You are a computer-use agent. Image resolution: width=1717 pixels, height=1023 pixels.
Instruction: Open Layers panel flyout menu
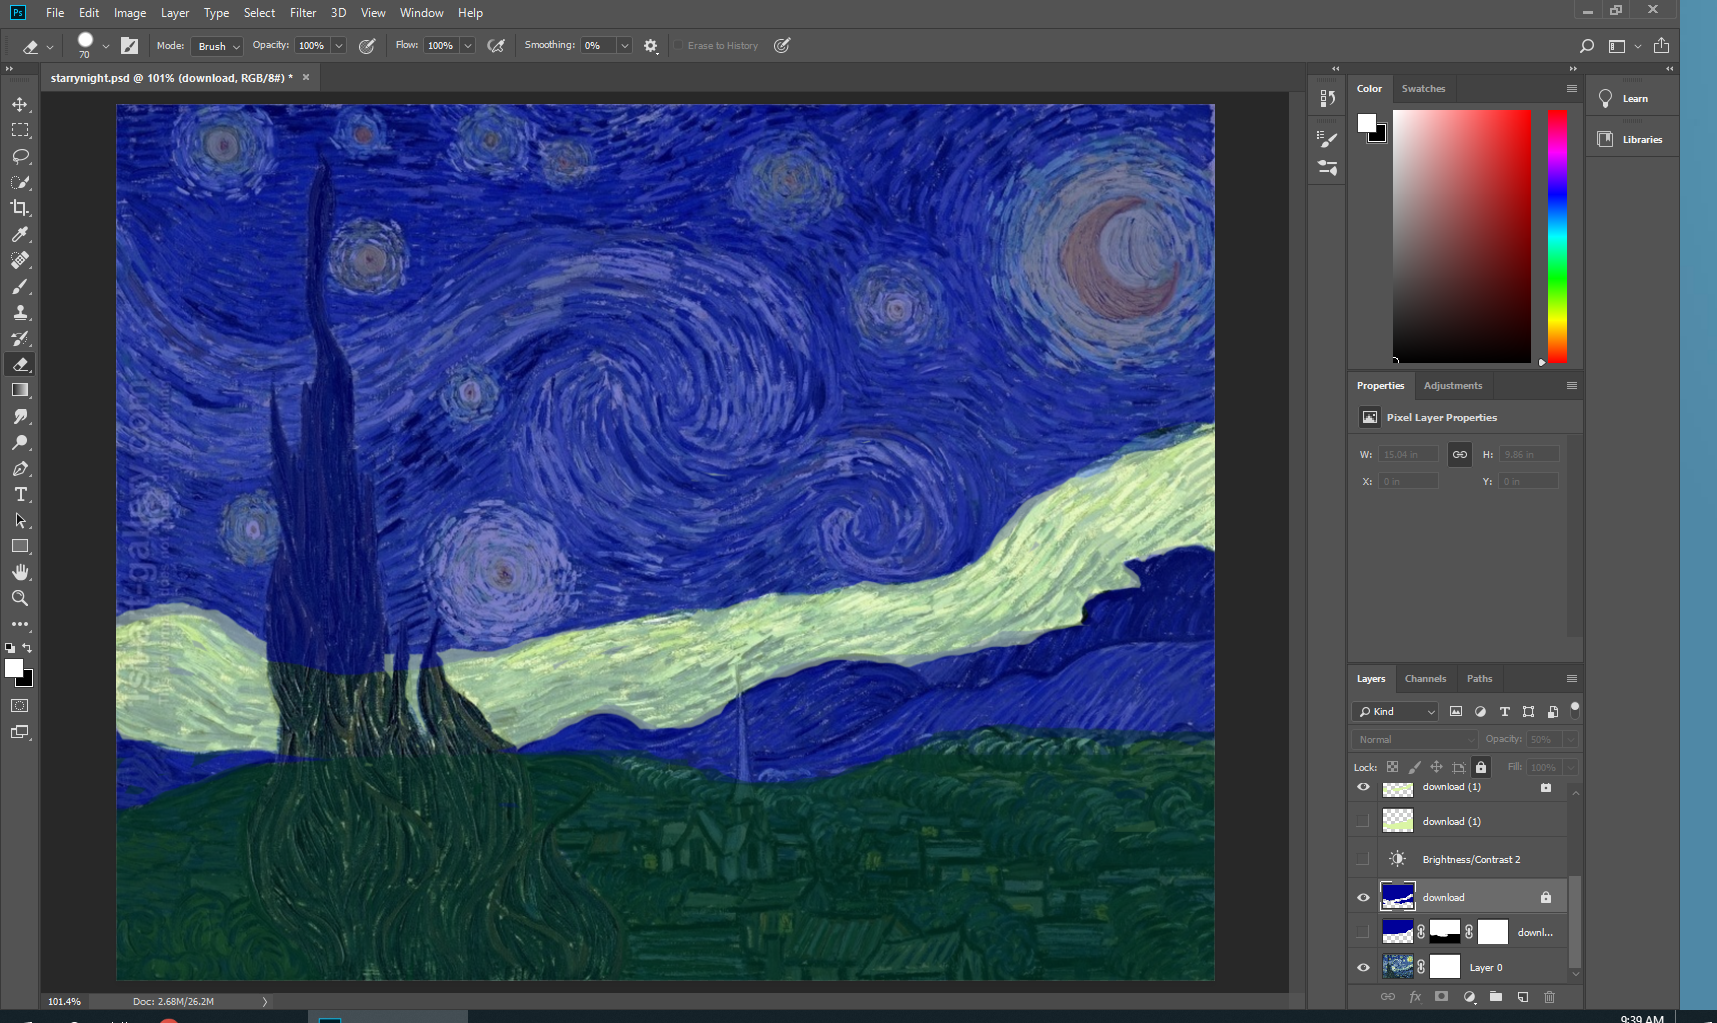pos(1572,678)
